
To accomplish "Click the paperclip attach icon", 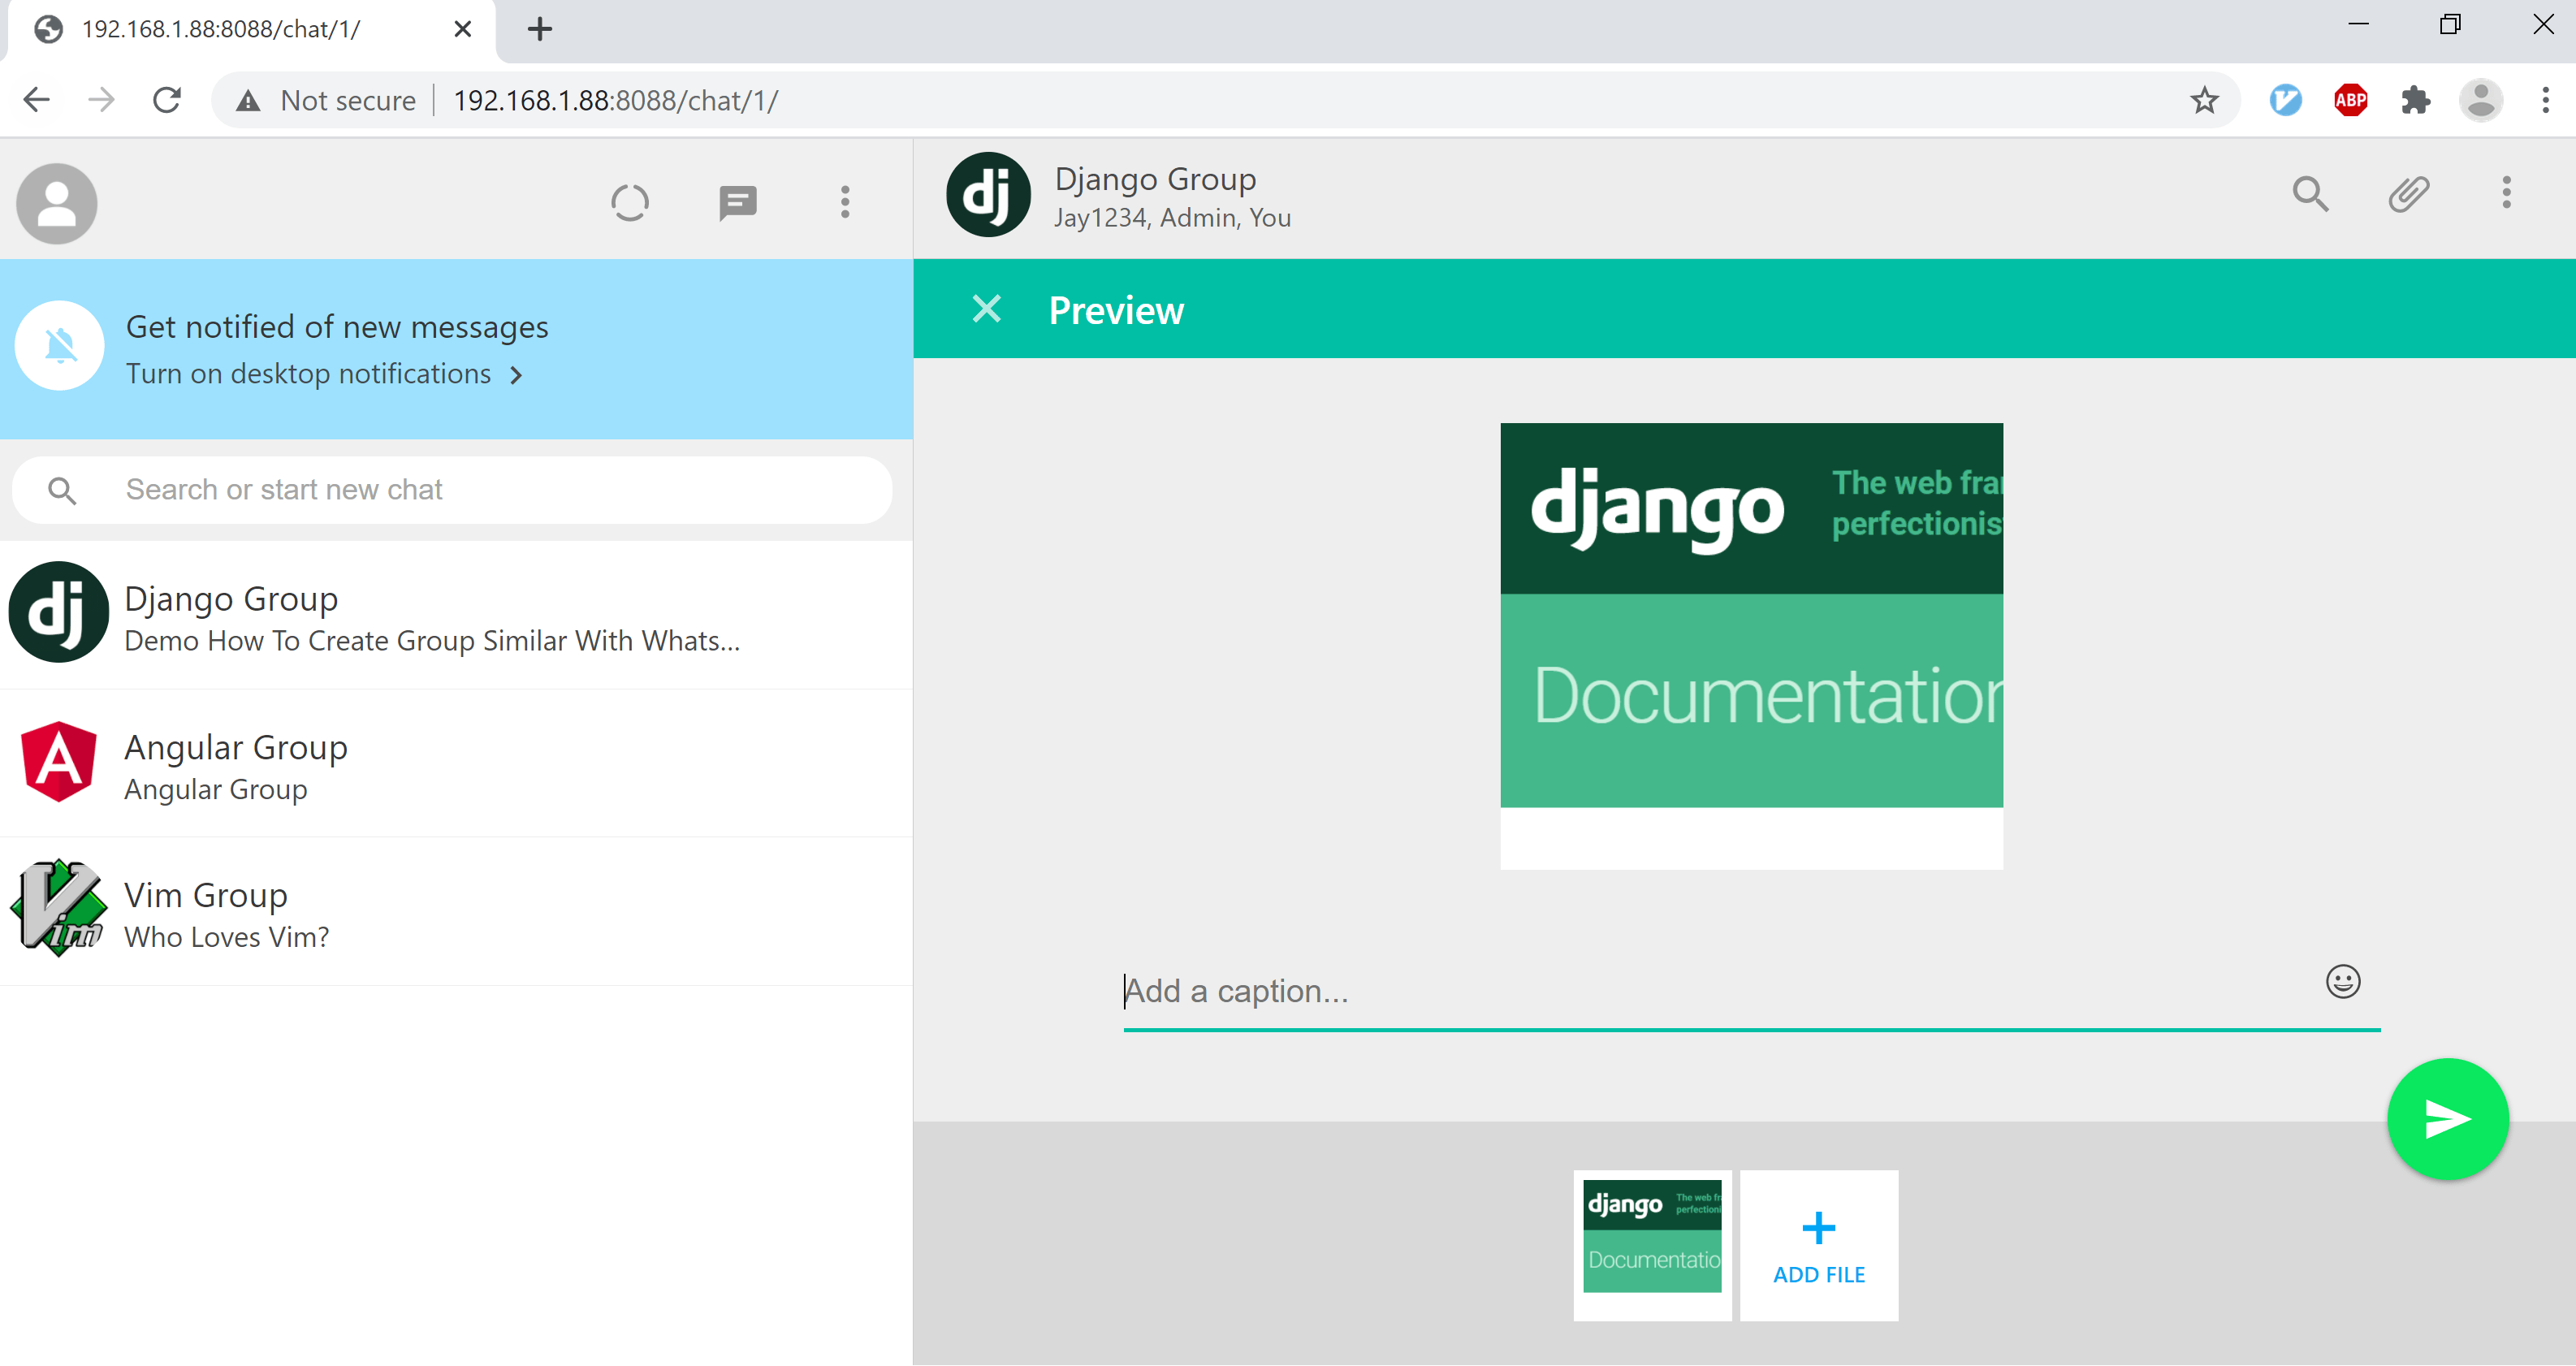I will point(2409,193).
